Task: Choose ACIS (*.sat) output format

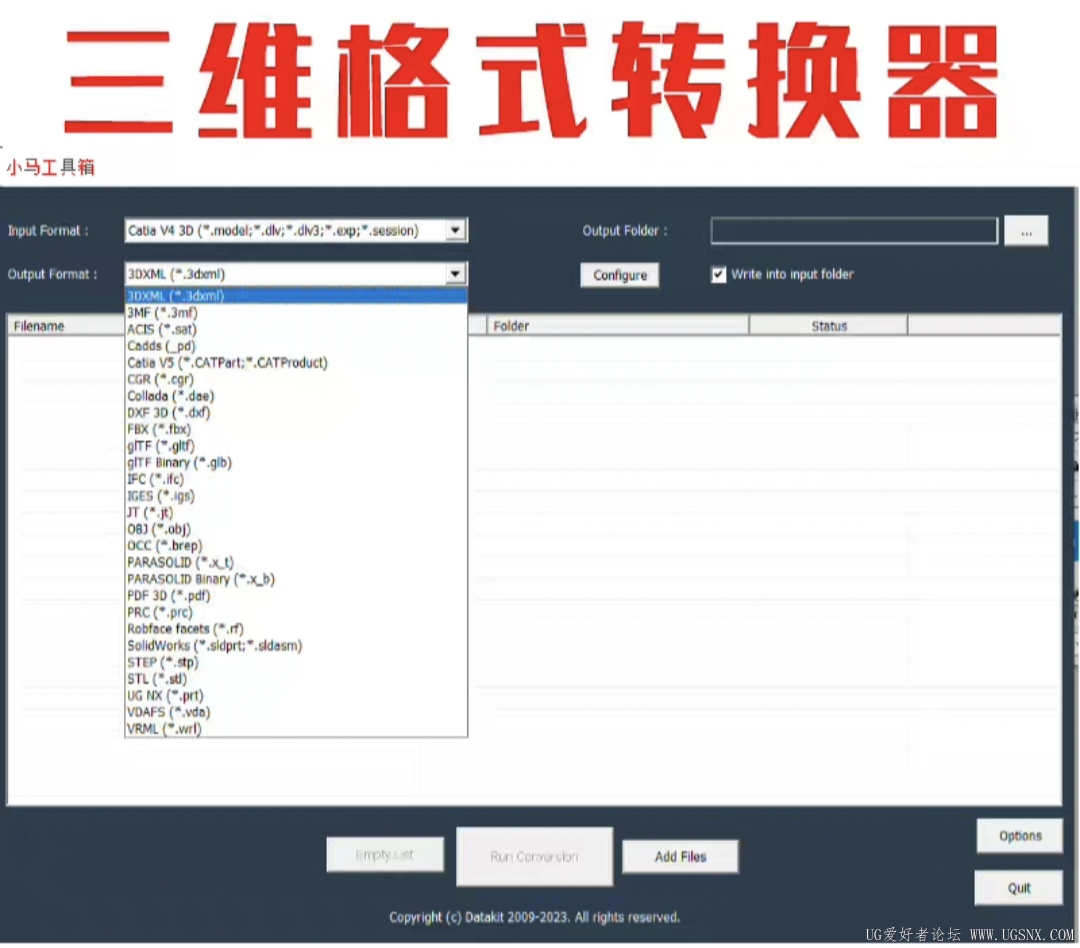Action: click(295, 329)
